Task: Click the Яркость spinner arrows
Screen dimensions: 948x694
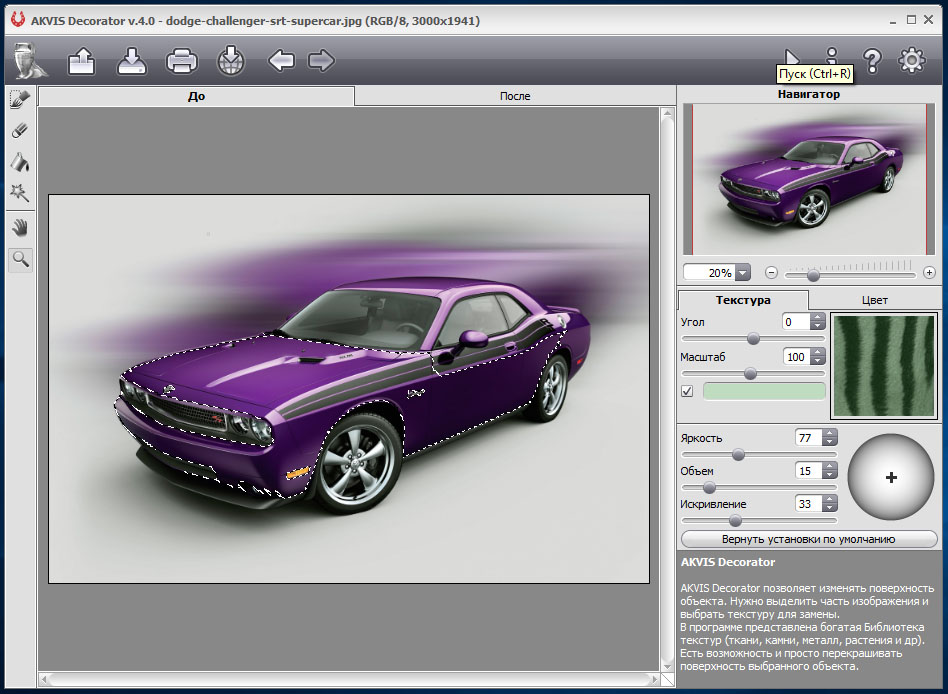Action: tap(830, 438)
